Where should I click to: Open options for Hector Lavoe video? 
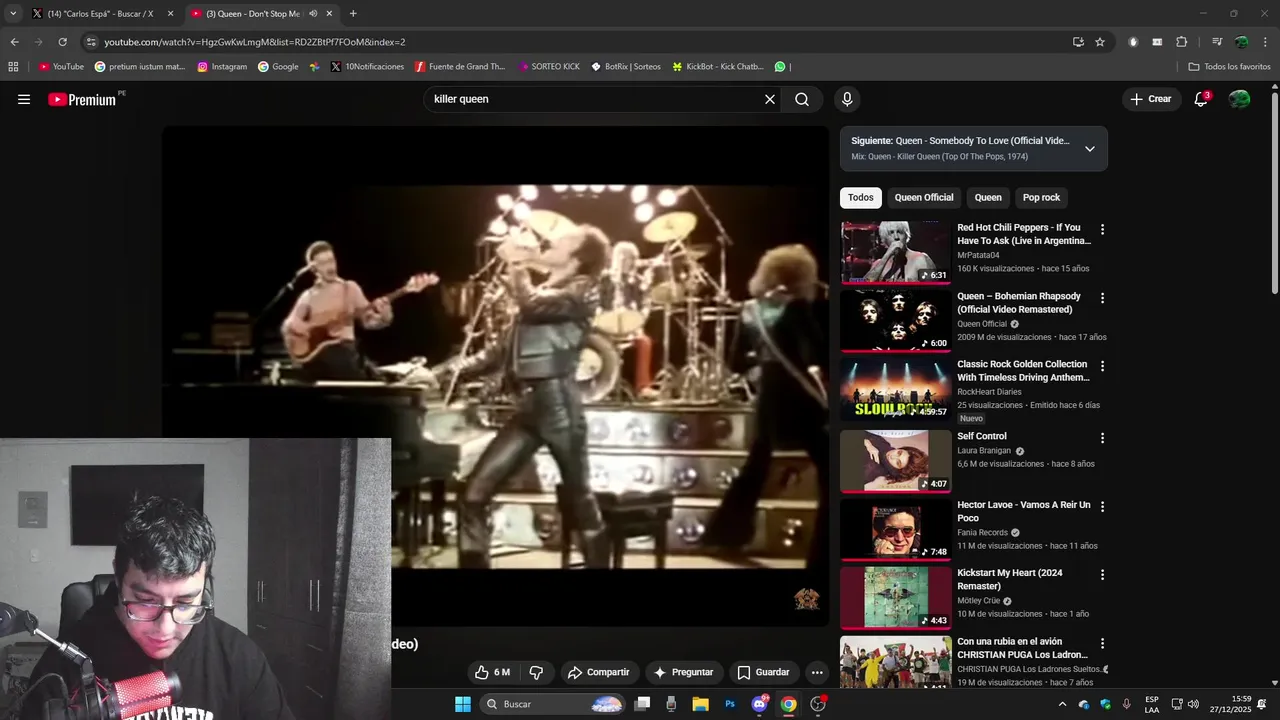(1102, 506)
